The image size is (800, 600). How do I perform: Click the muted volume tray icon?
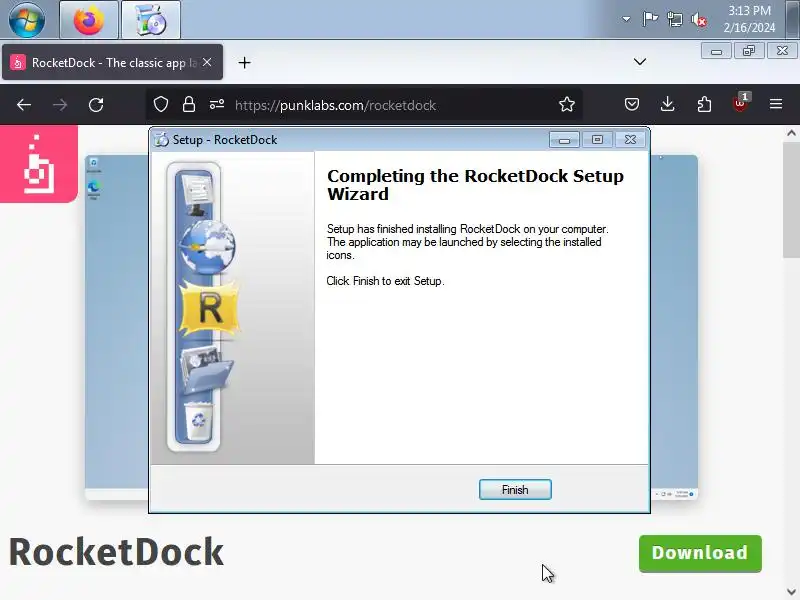tap(699, 20)
